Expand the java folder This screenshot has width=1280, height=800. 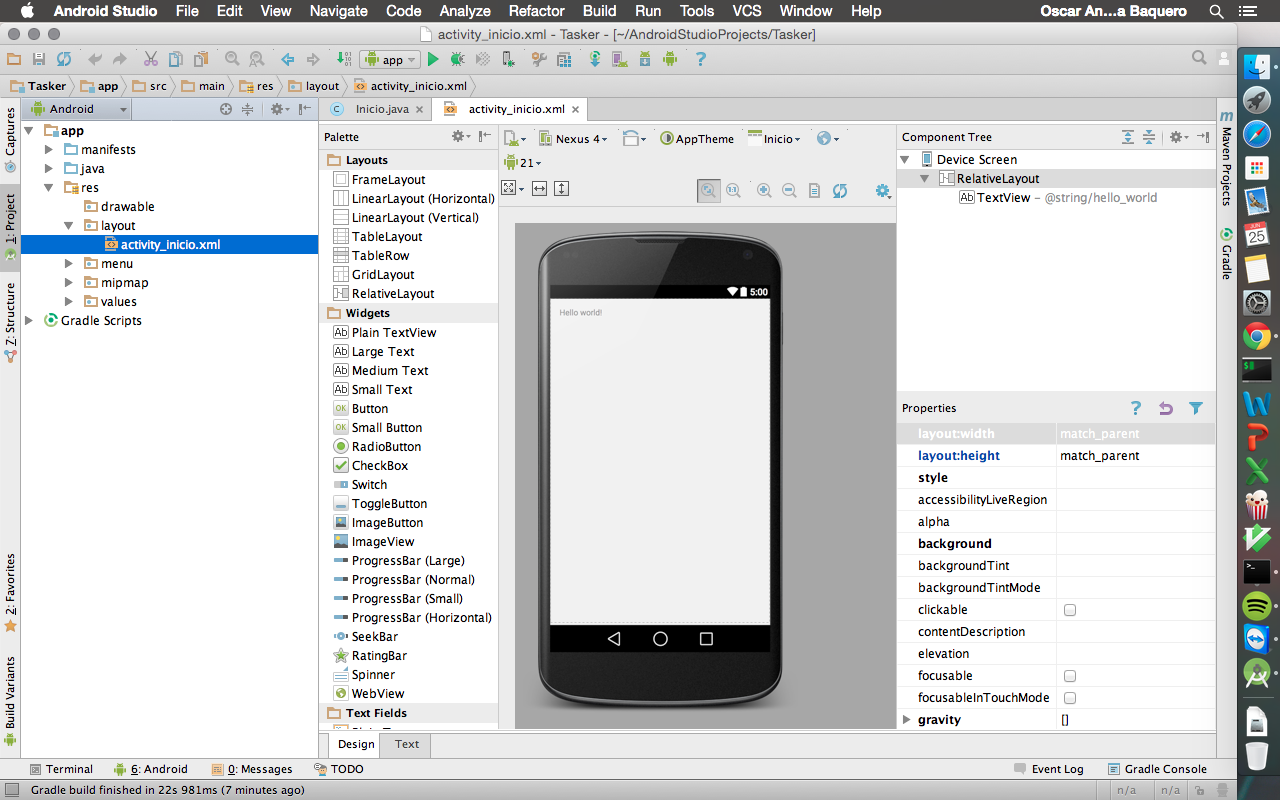(x=49, y=169)
